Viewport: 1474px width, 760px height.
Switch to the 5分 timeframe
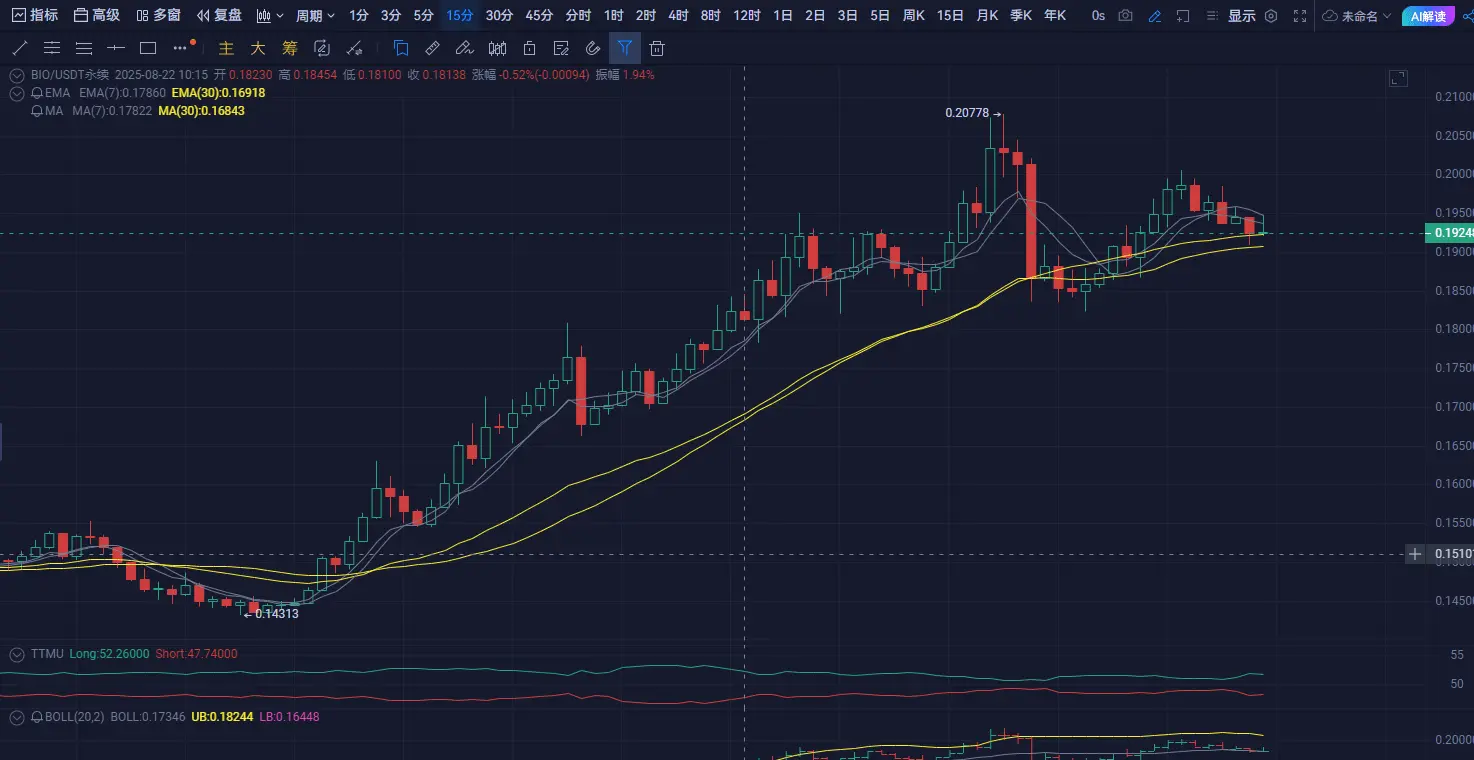click(x=424, y=16)
